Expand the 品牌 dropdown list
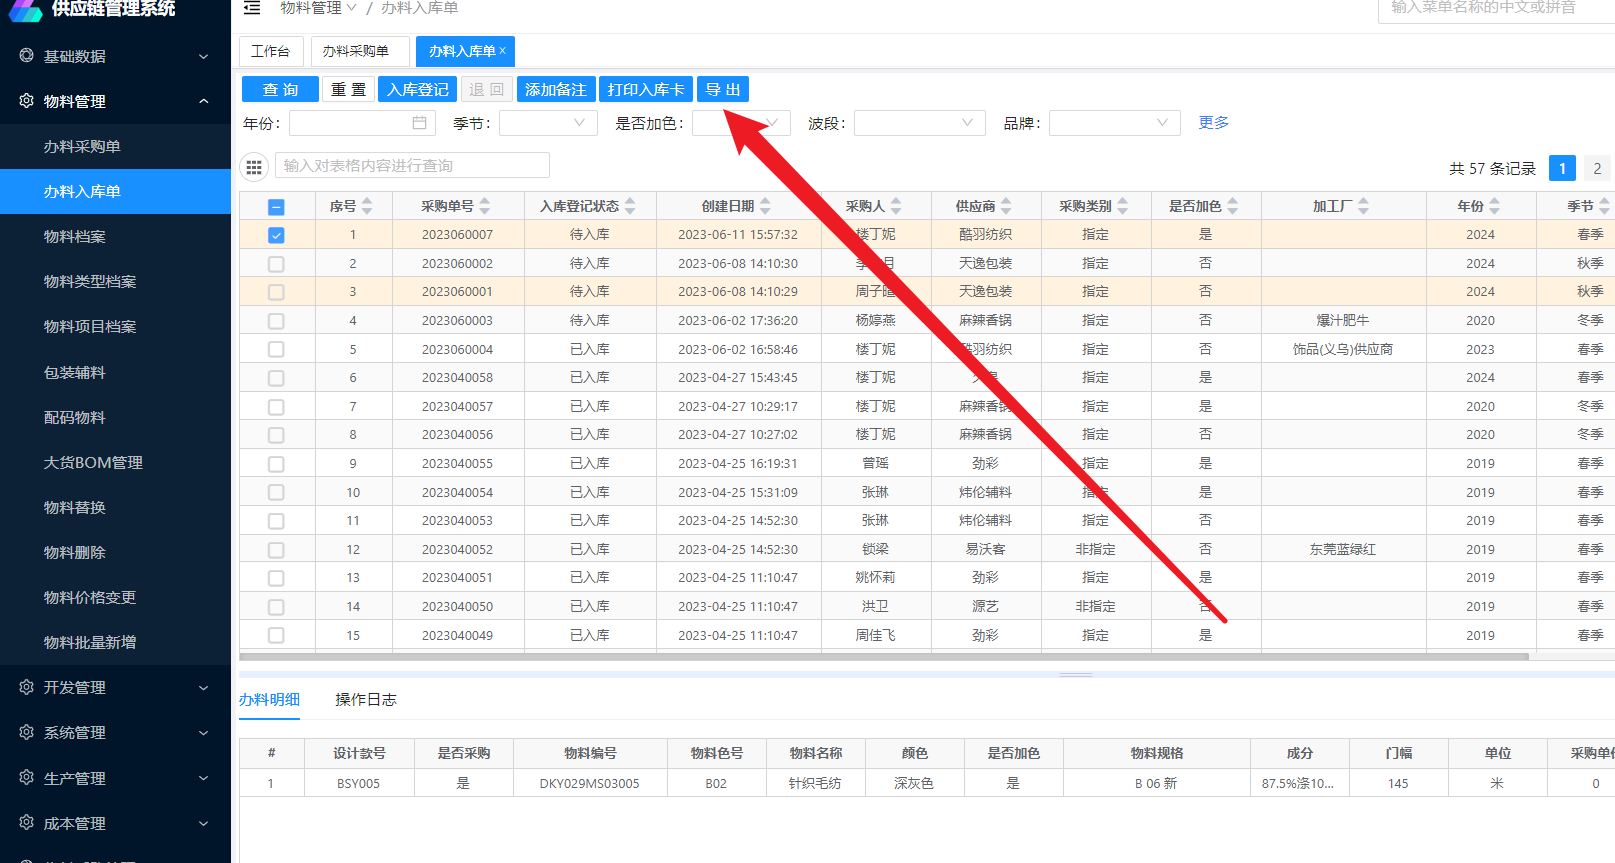Screen dimensions: 1615x863 pyautogui.click(x=1114, y=123)
